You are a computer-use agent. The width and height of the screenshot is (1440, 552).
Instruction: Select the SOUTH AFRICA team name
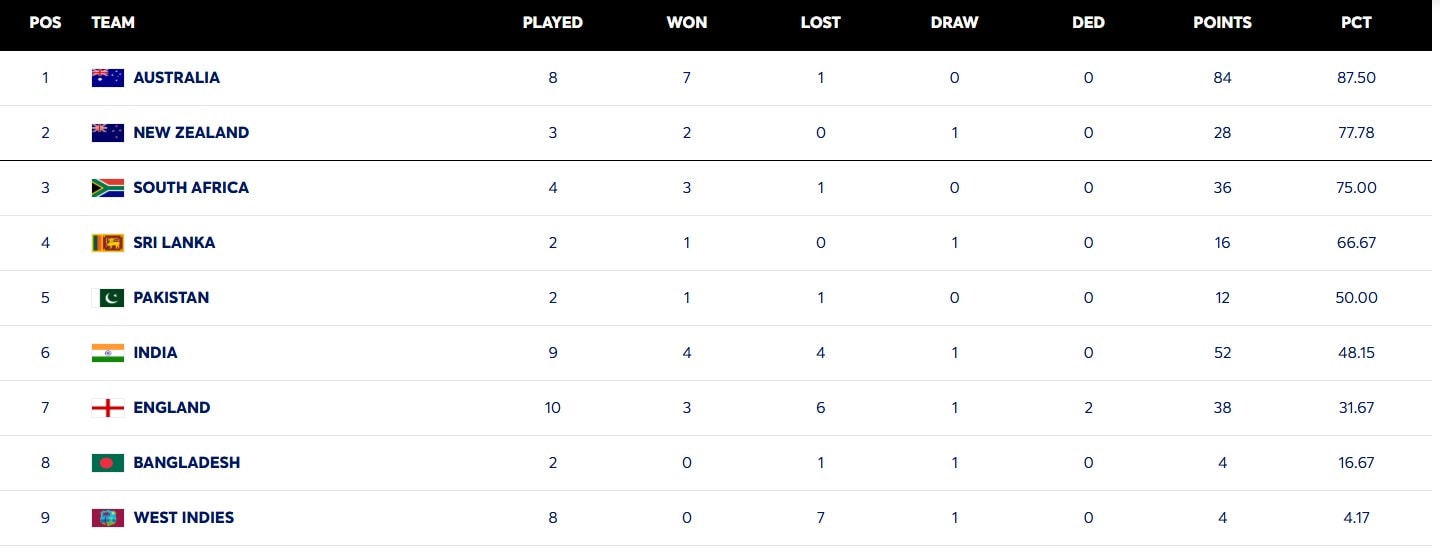tap(191, 188)
